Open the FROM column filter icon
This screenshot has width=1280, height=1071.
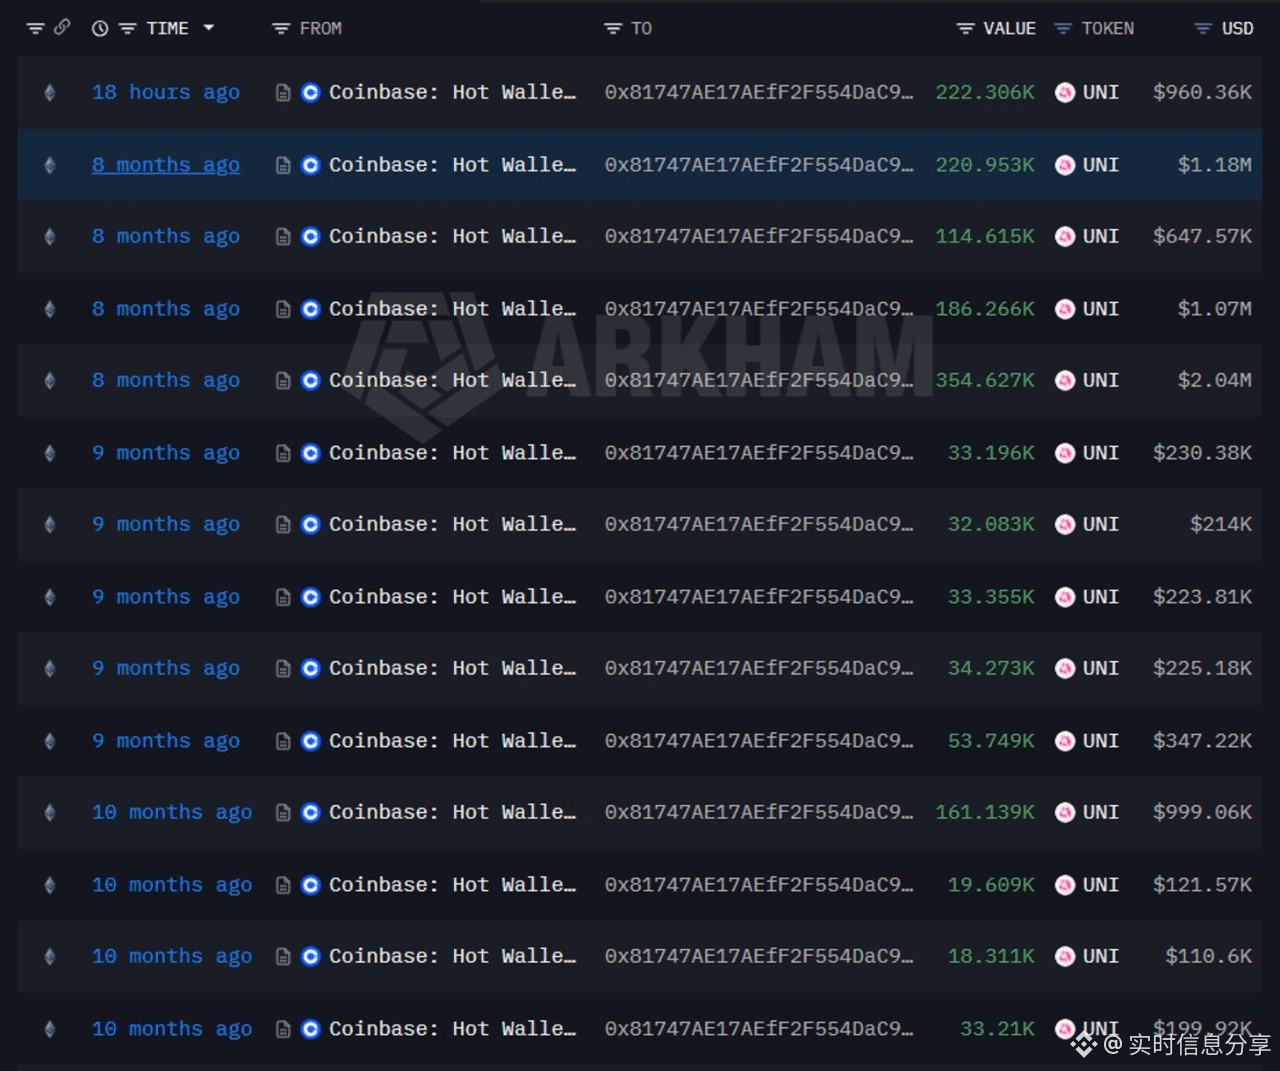point(281,29)
